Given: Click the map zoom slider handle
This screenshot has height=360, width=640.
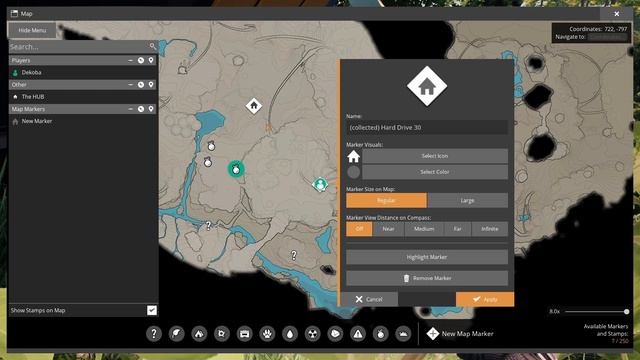Looking at the screenshot, I should tap(627, 311).
